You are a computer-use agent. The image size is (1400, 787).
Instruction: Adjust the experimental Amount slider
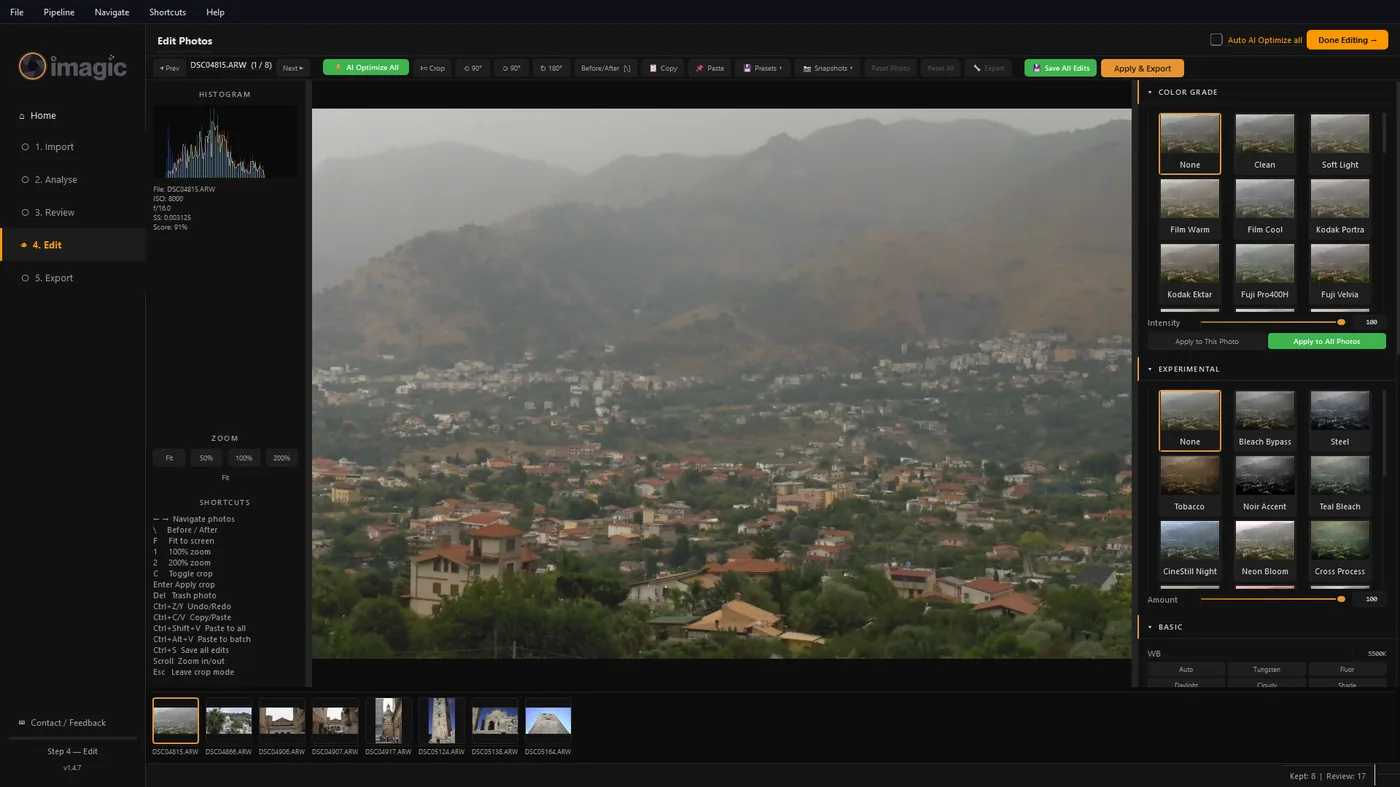pos(1273,599)
